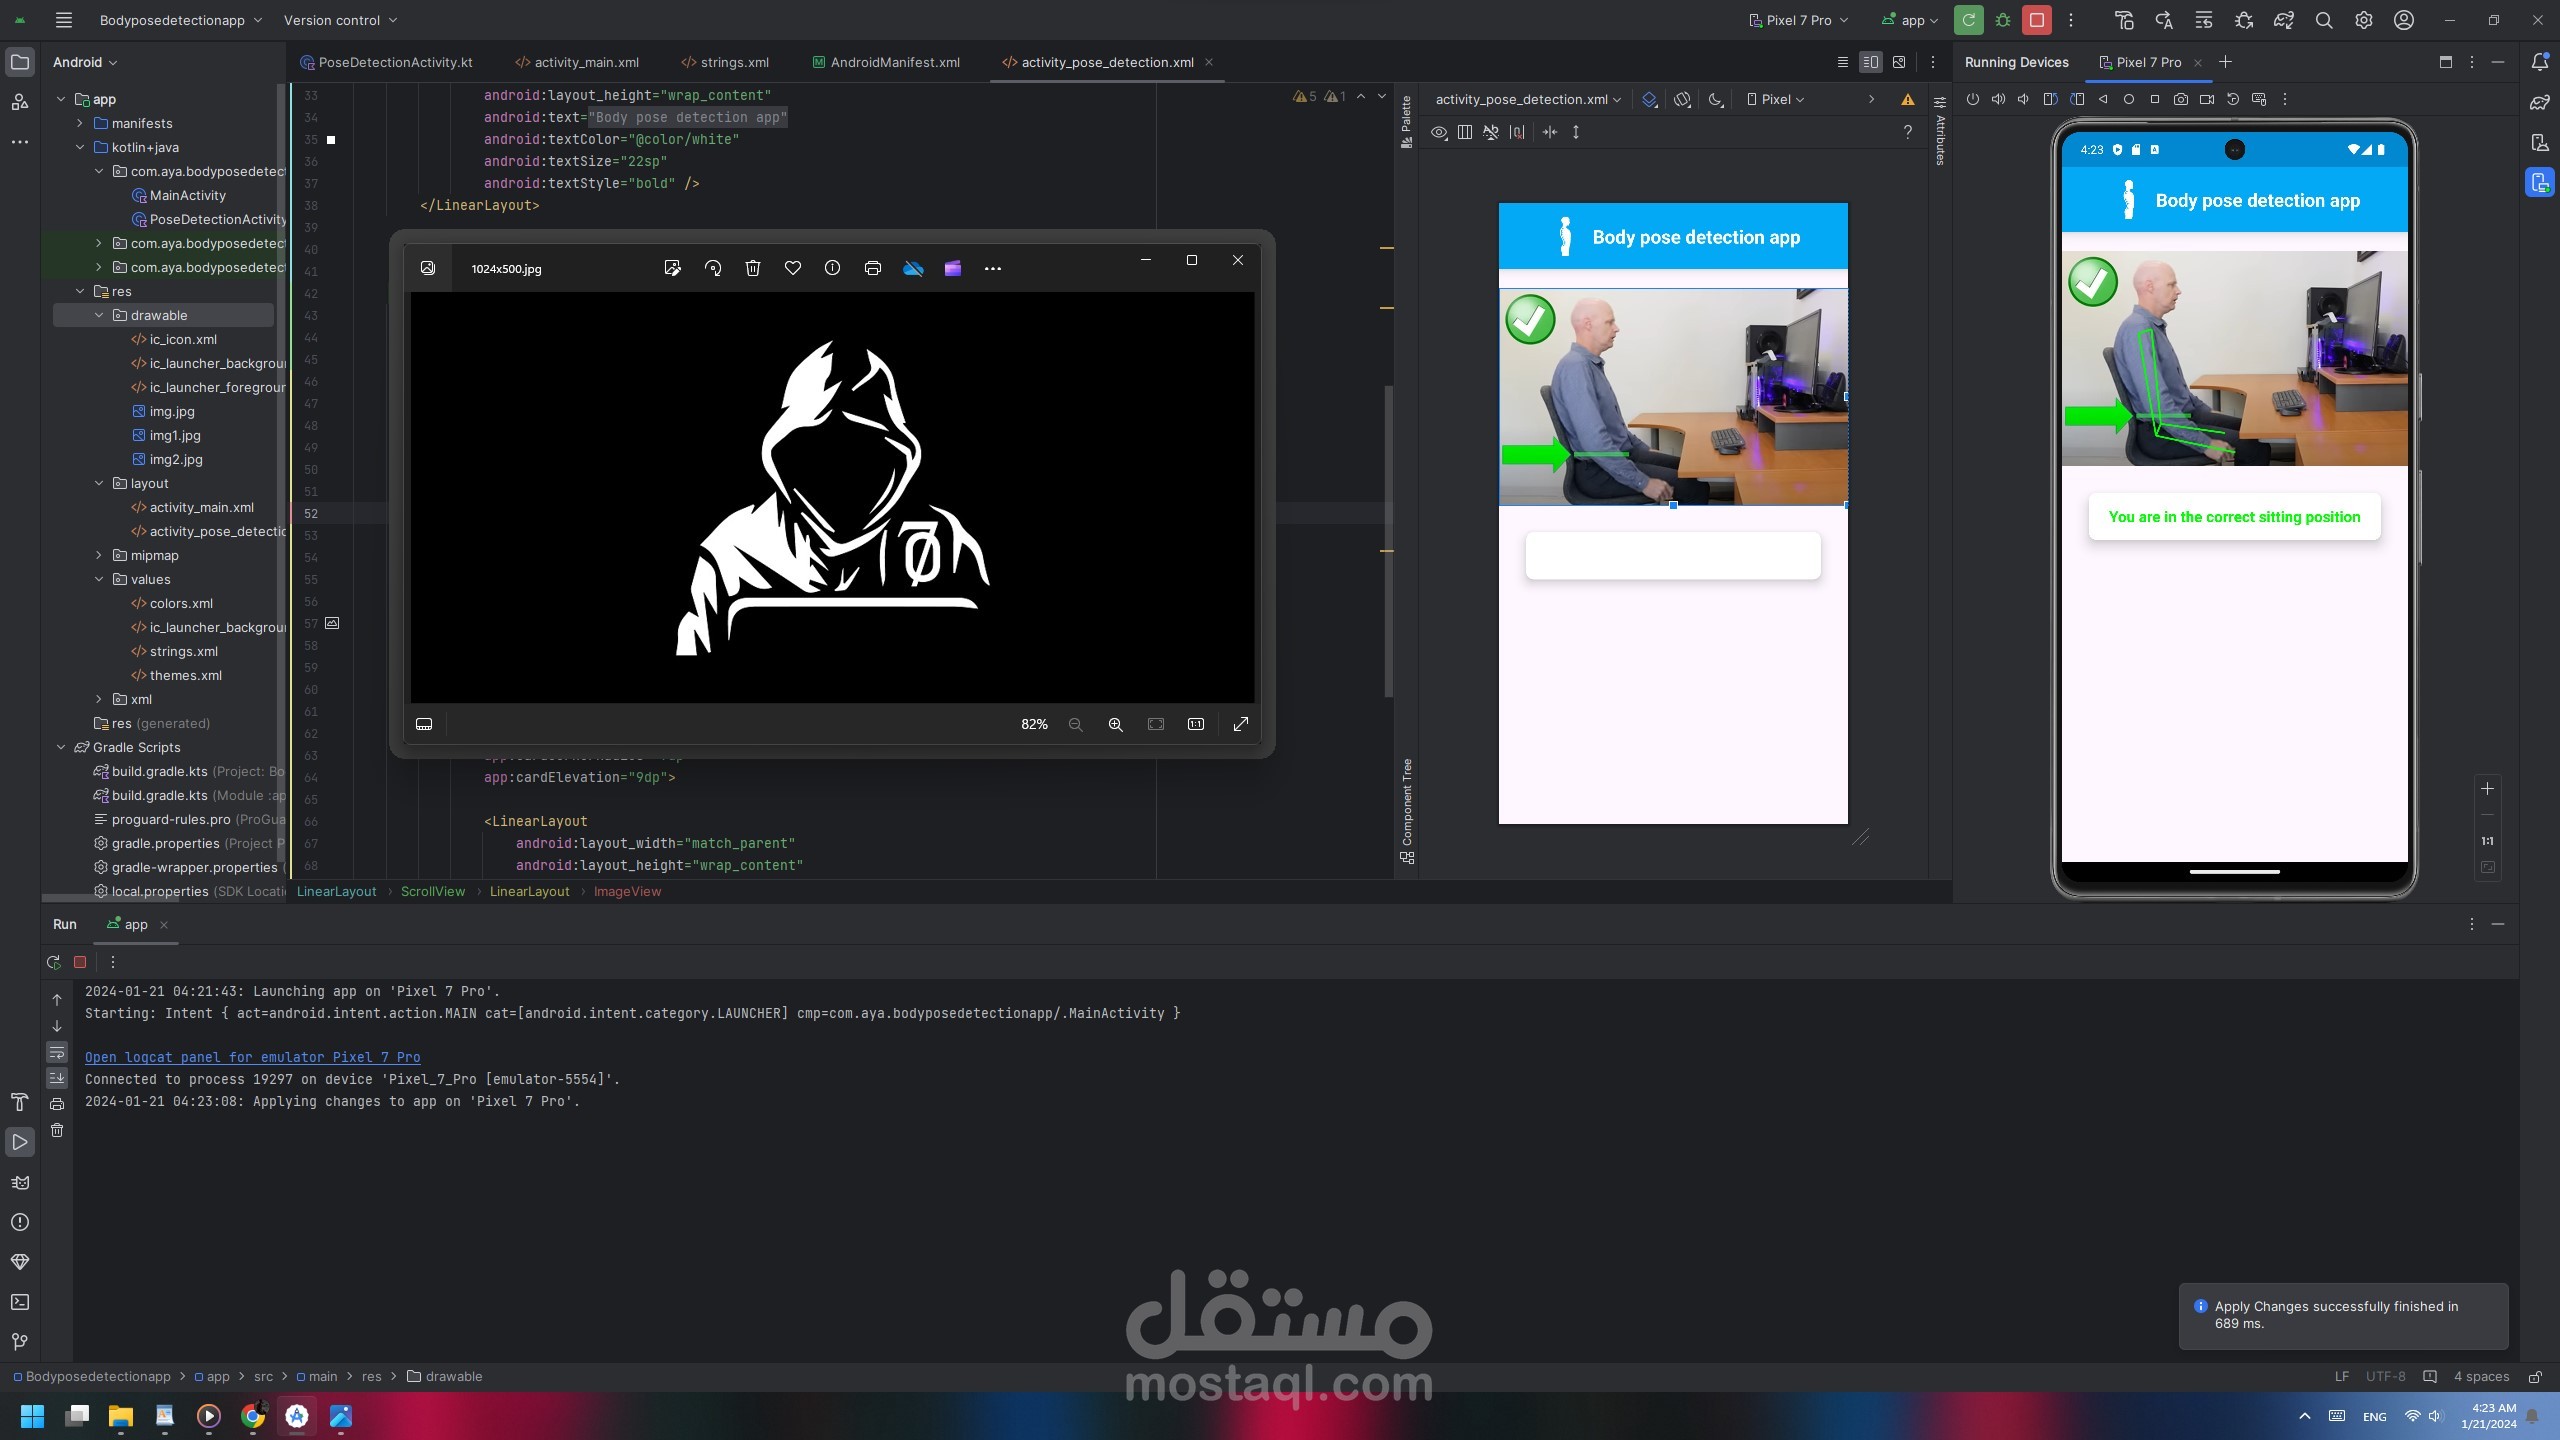Viewport: 2560px width, 1440px height.
Task: Click white color swatch in gutter line 35
Action: tap(331, 140)
